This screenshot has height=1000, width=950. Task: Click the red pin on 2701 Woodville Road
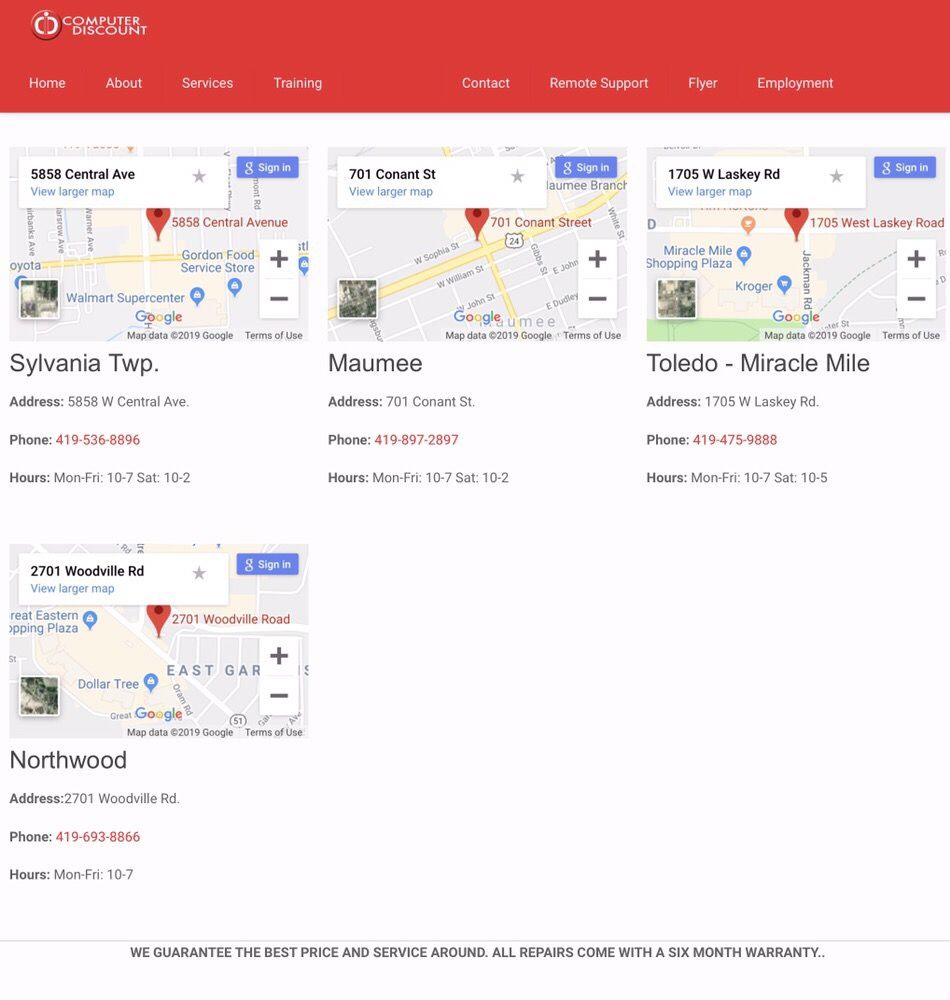(x=158, y=618)
